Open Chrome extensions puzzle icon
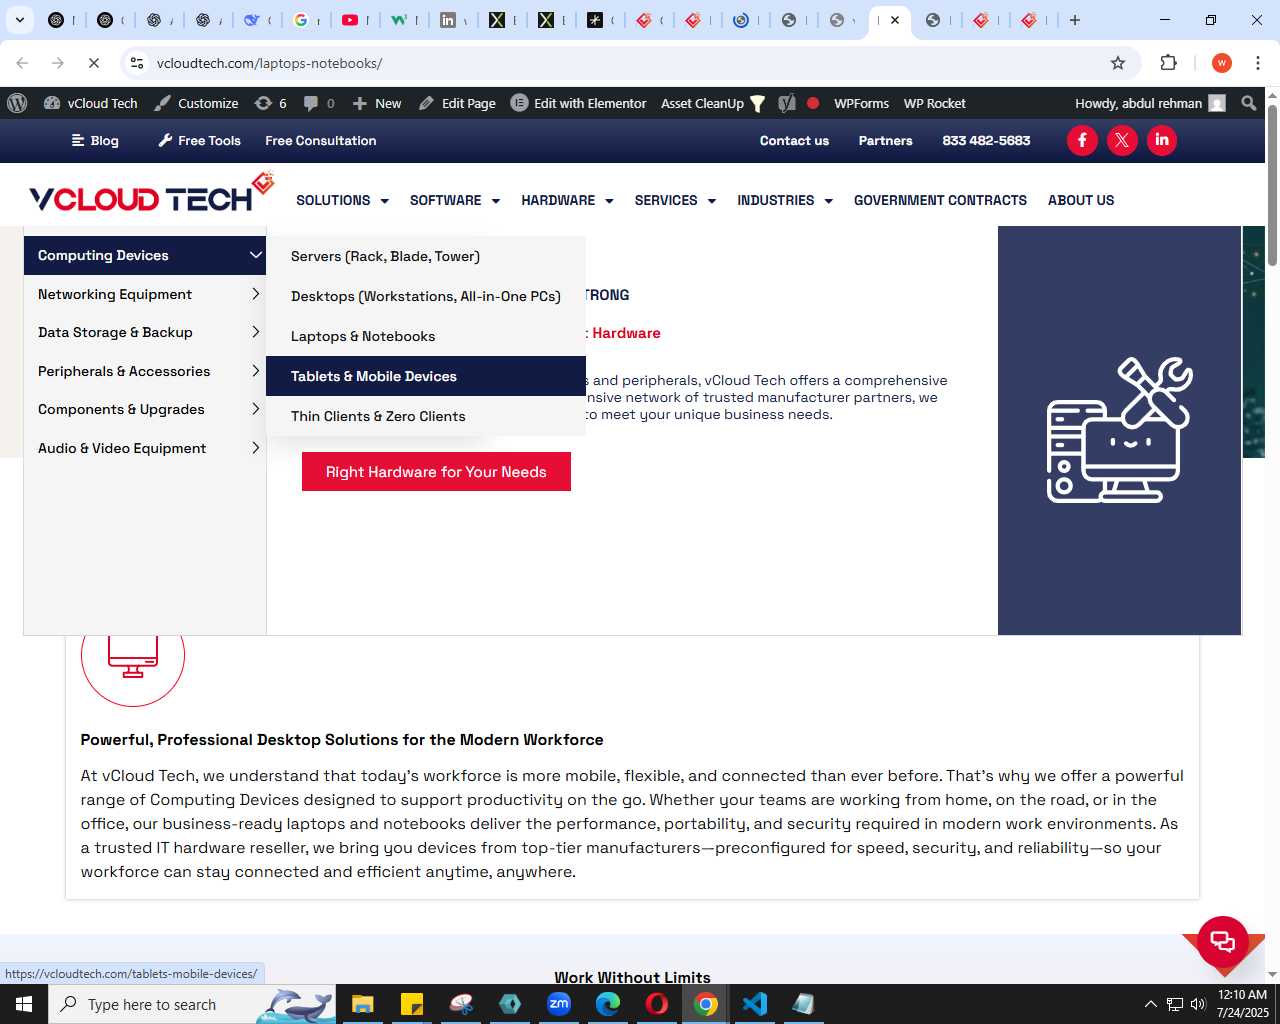The width and height of the screenshot is (1280, 1024). click(x=1168, y=63)
